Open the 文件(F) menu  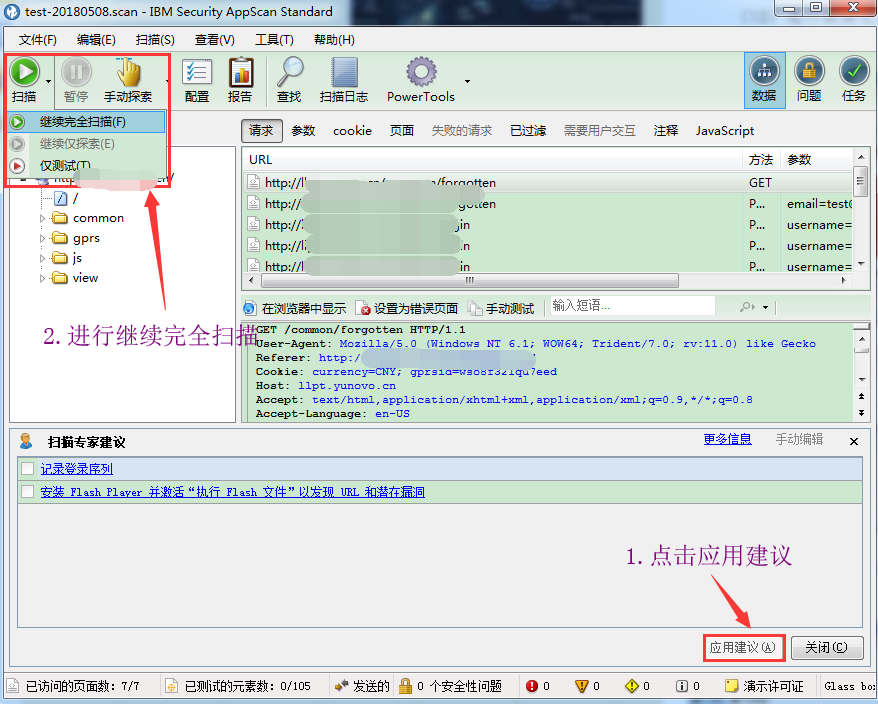[38, 40]
